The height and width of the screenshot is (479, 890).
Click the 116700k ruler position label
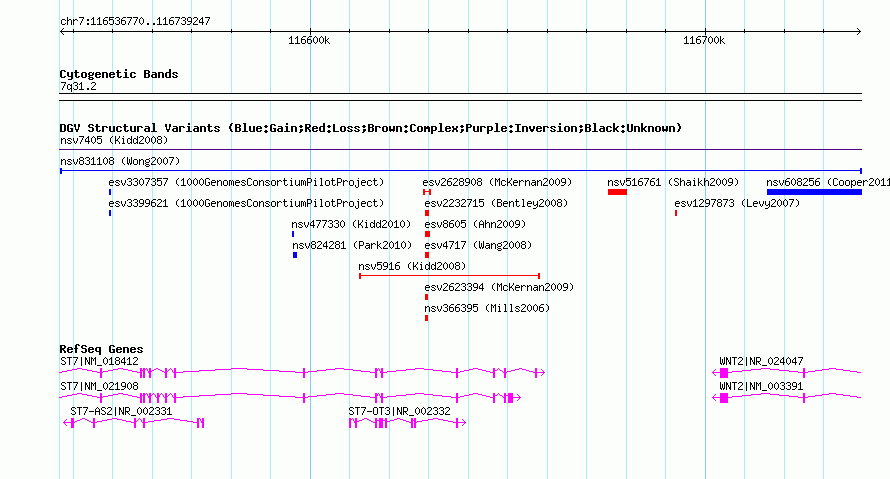point(704,40)
